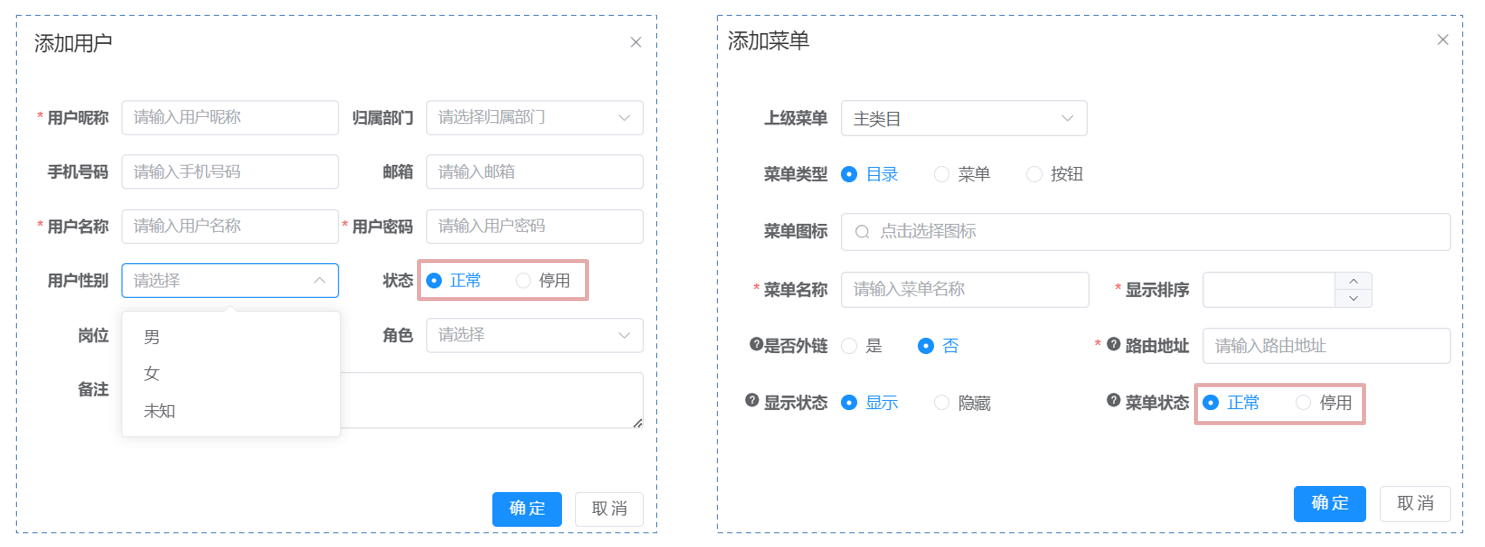Select 隐藏 radio for 显示状态
The height and width of the screenshot is (547, 1485).
(x=941, y=403)
